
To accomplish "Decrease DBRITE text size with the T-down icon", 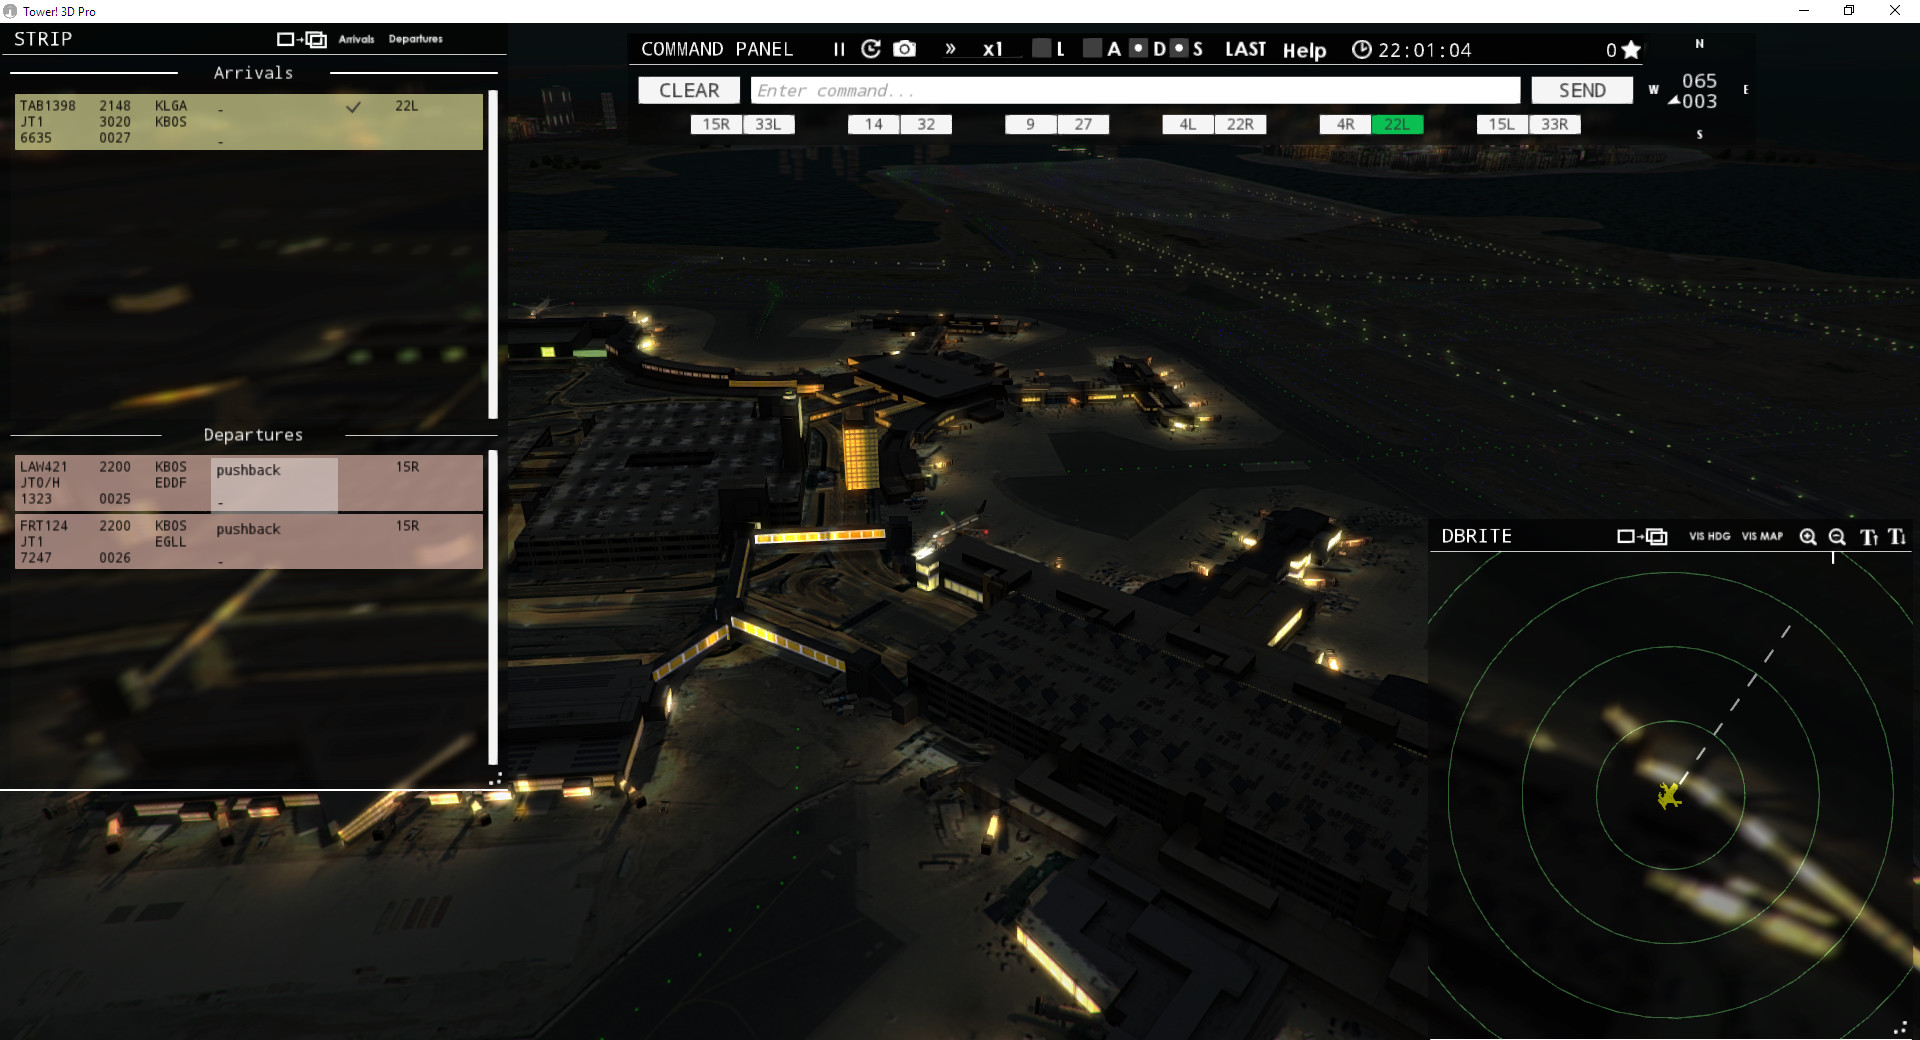I will (x=1897, y=537).
